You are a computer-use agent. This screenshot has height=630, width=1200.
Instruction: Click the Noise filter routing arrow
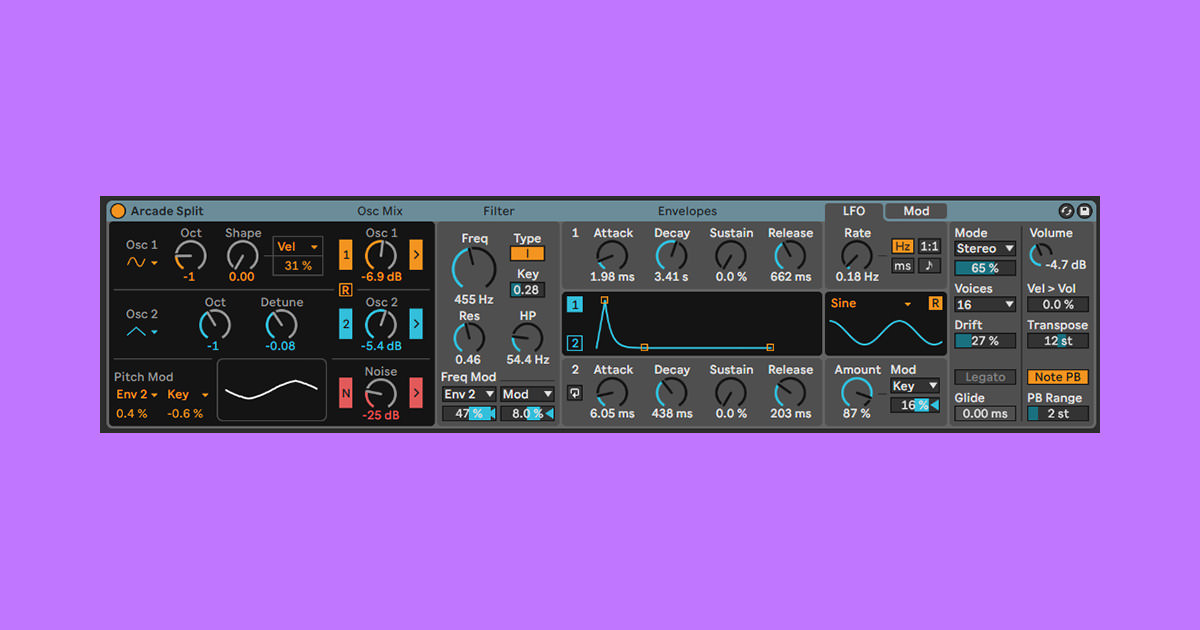tap(417, 393)
